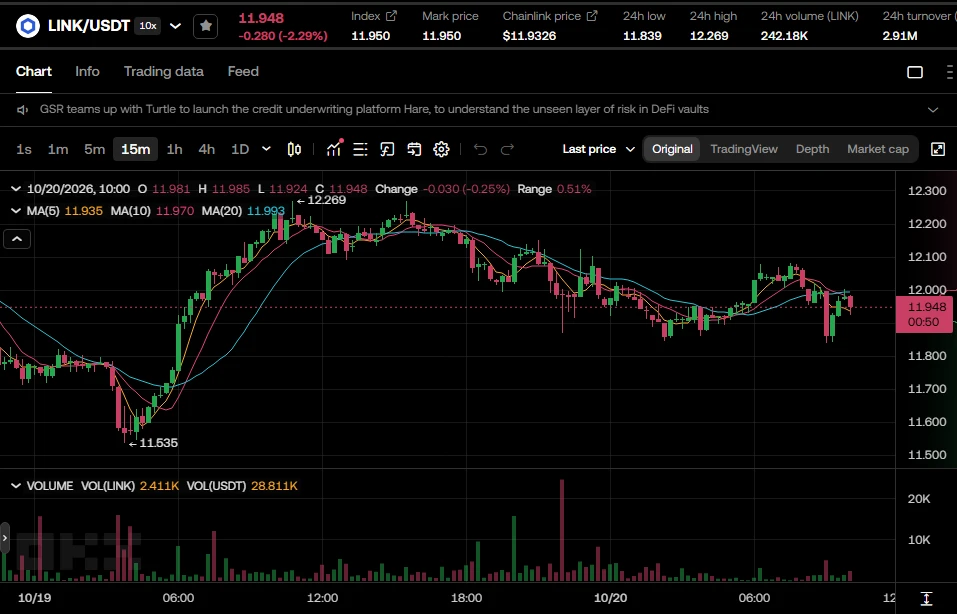This screenshot has width=957, height=614.
Task: Expand the chart to fullscreen
Action: coord(938,149)
